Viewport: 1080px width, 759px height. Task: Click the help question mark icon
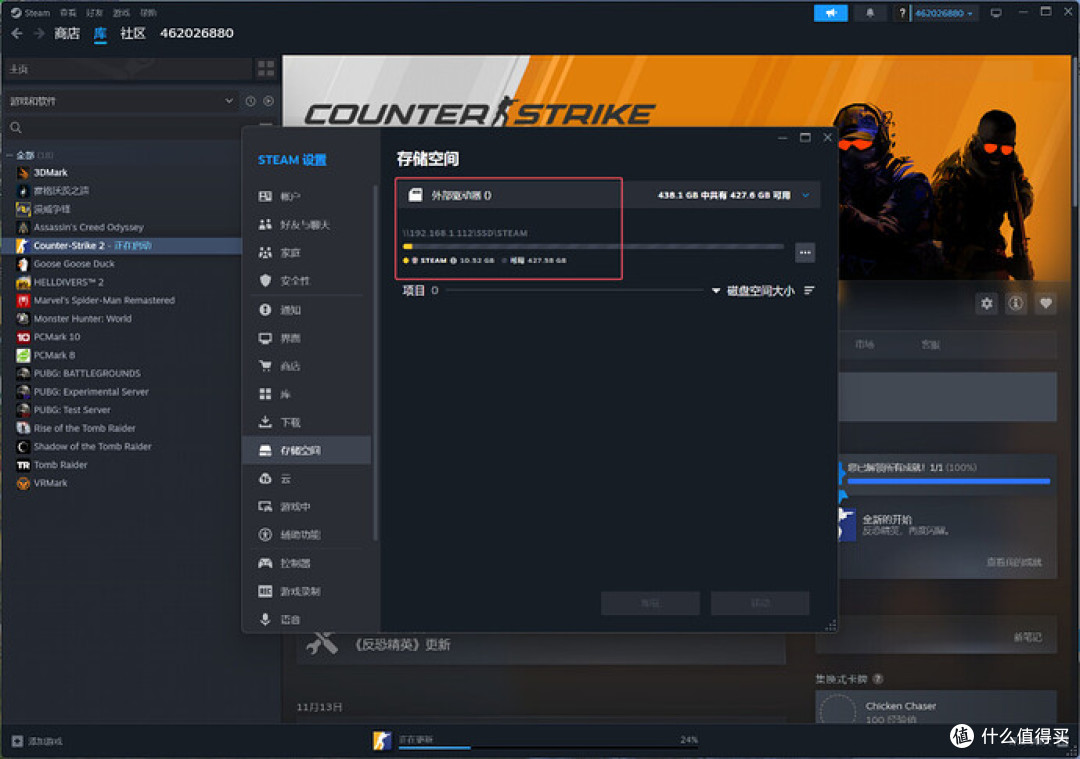click(902, 13)
